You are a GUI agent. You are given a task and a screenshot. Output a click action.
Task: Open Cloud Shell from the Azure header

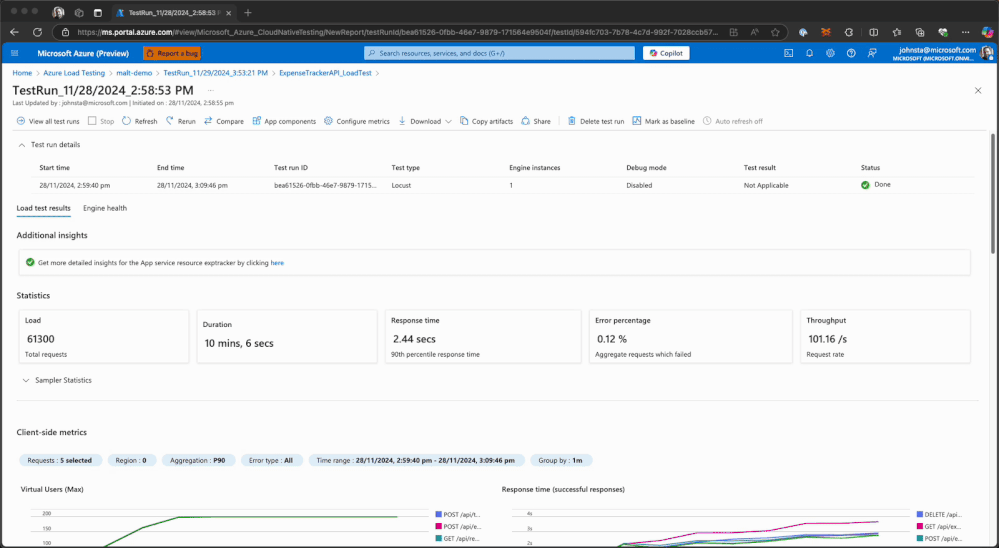(x=788, y=54)
